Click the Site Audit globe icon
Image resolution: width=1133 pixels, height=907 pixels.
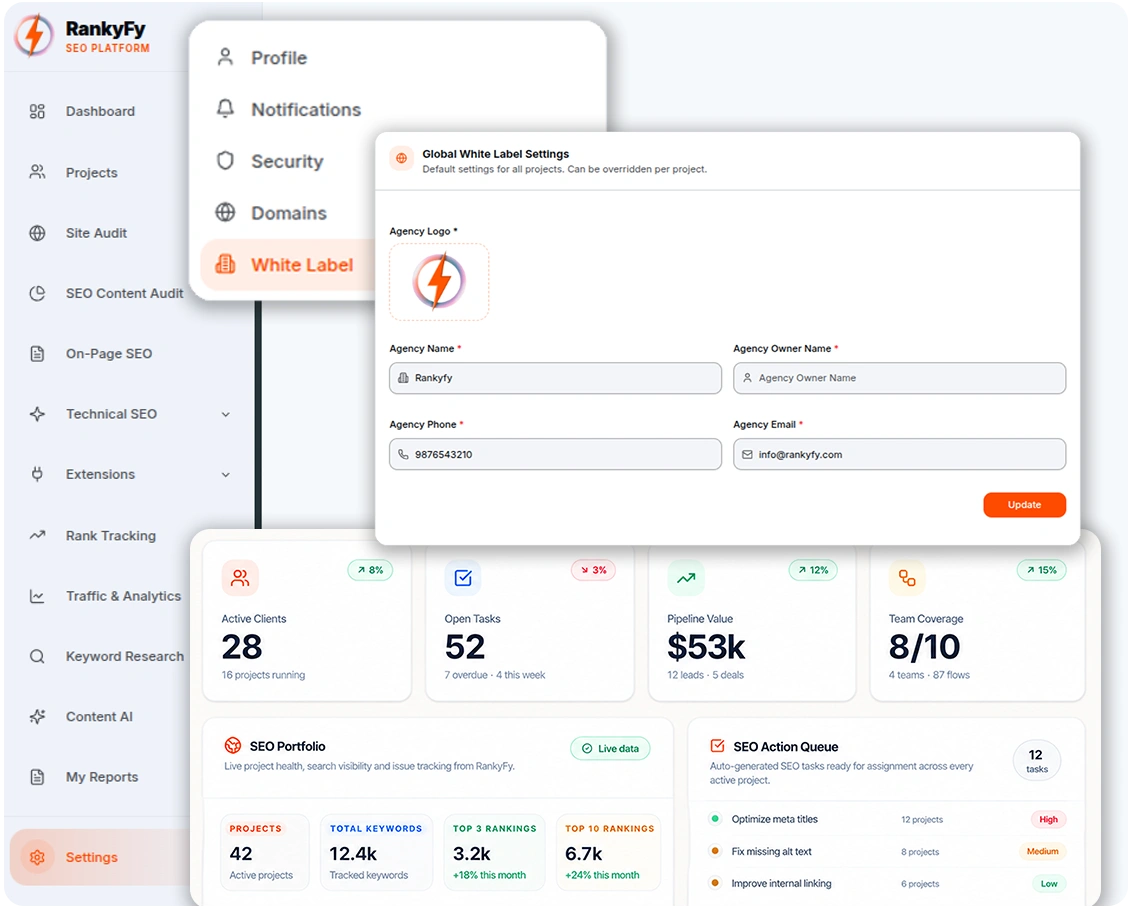37,233
